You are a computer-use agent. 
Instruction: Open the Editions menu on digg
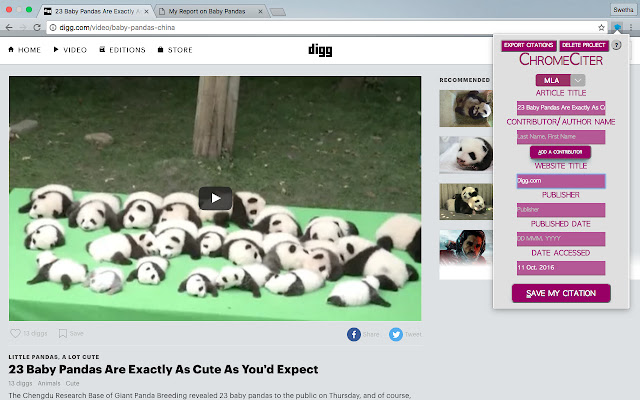click(125, 50)
